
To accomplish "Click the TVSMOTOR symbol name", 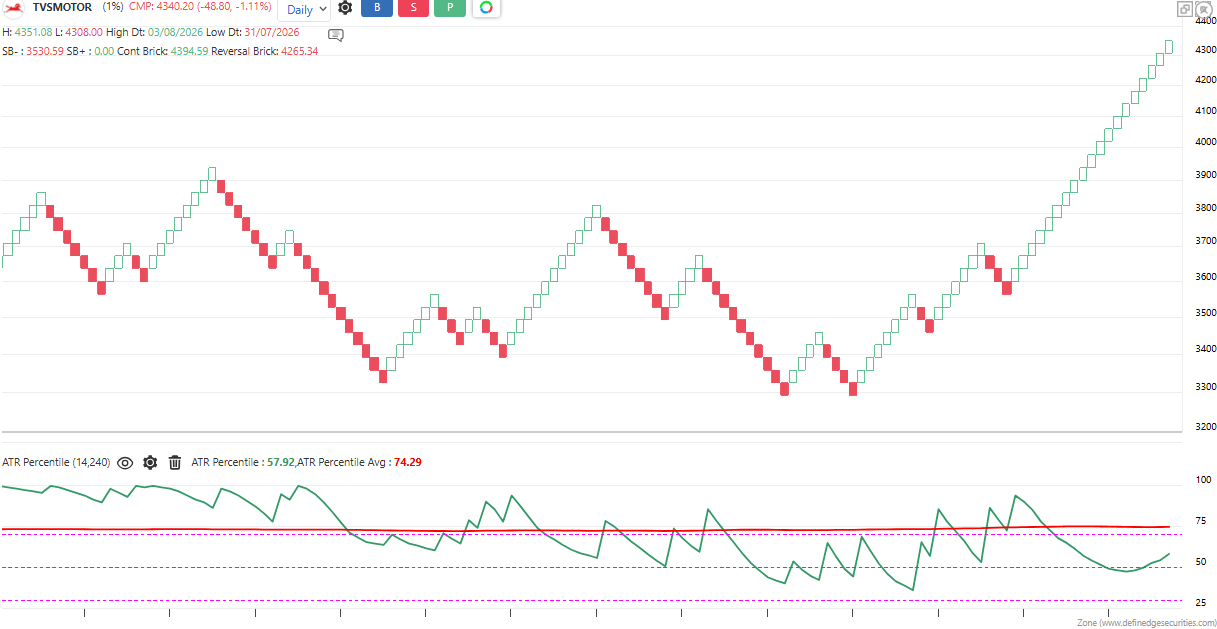I will pos(62,7).
